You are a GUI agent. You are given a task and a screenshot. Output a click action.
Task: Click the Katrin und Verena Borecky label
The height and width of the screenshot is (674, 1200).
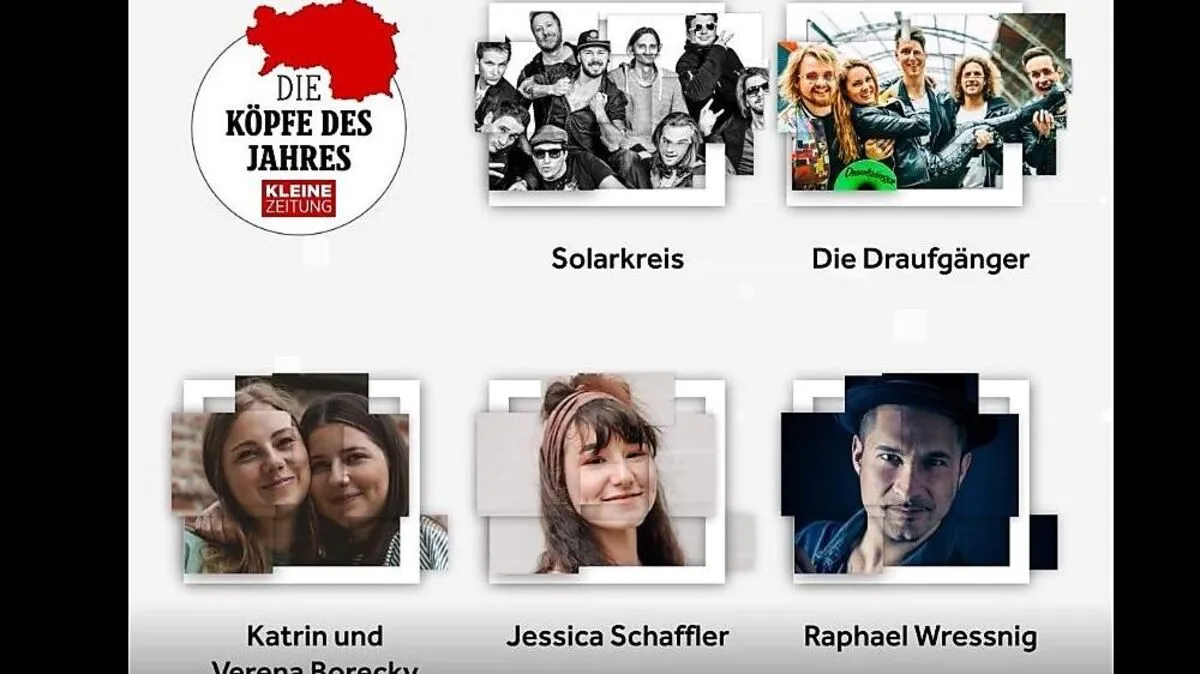(x=315, y=650)
